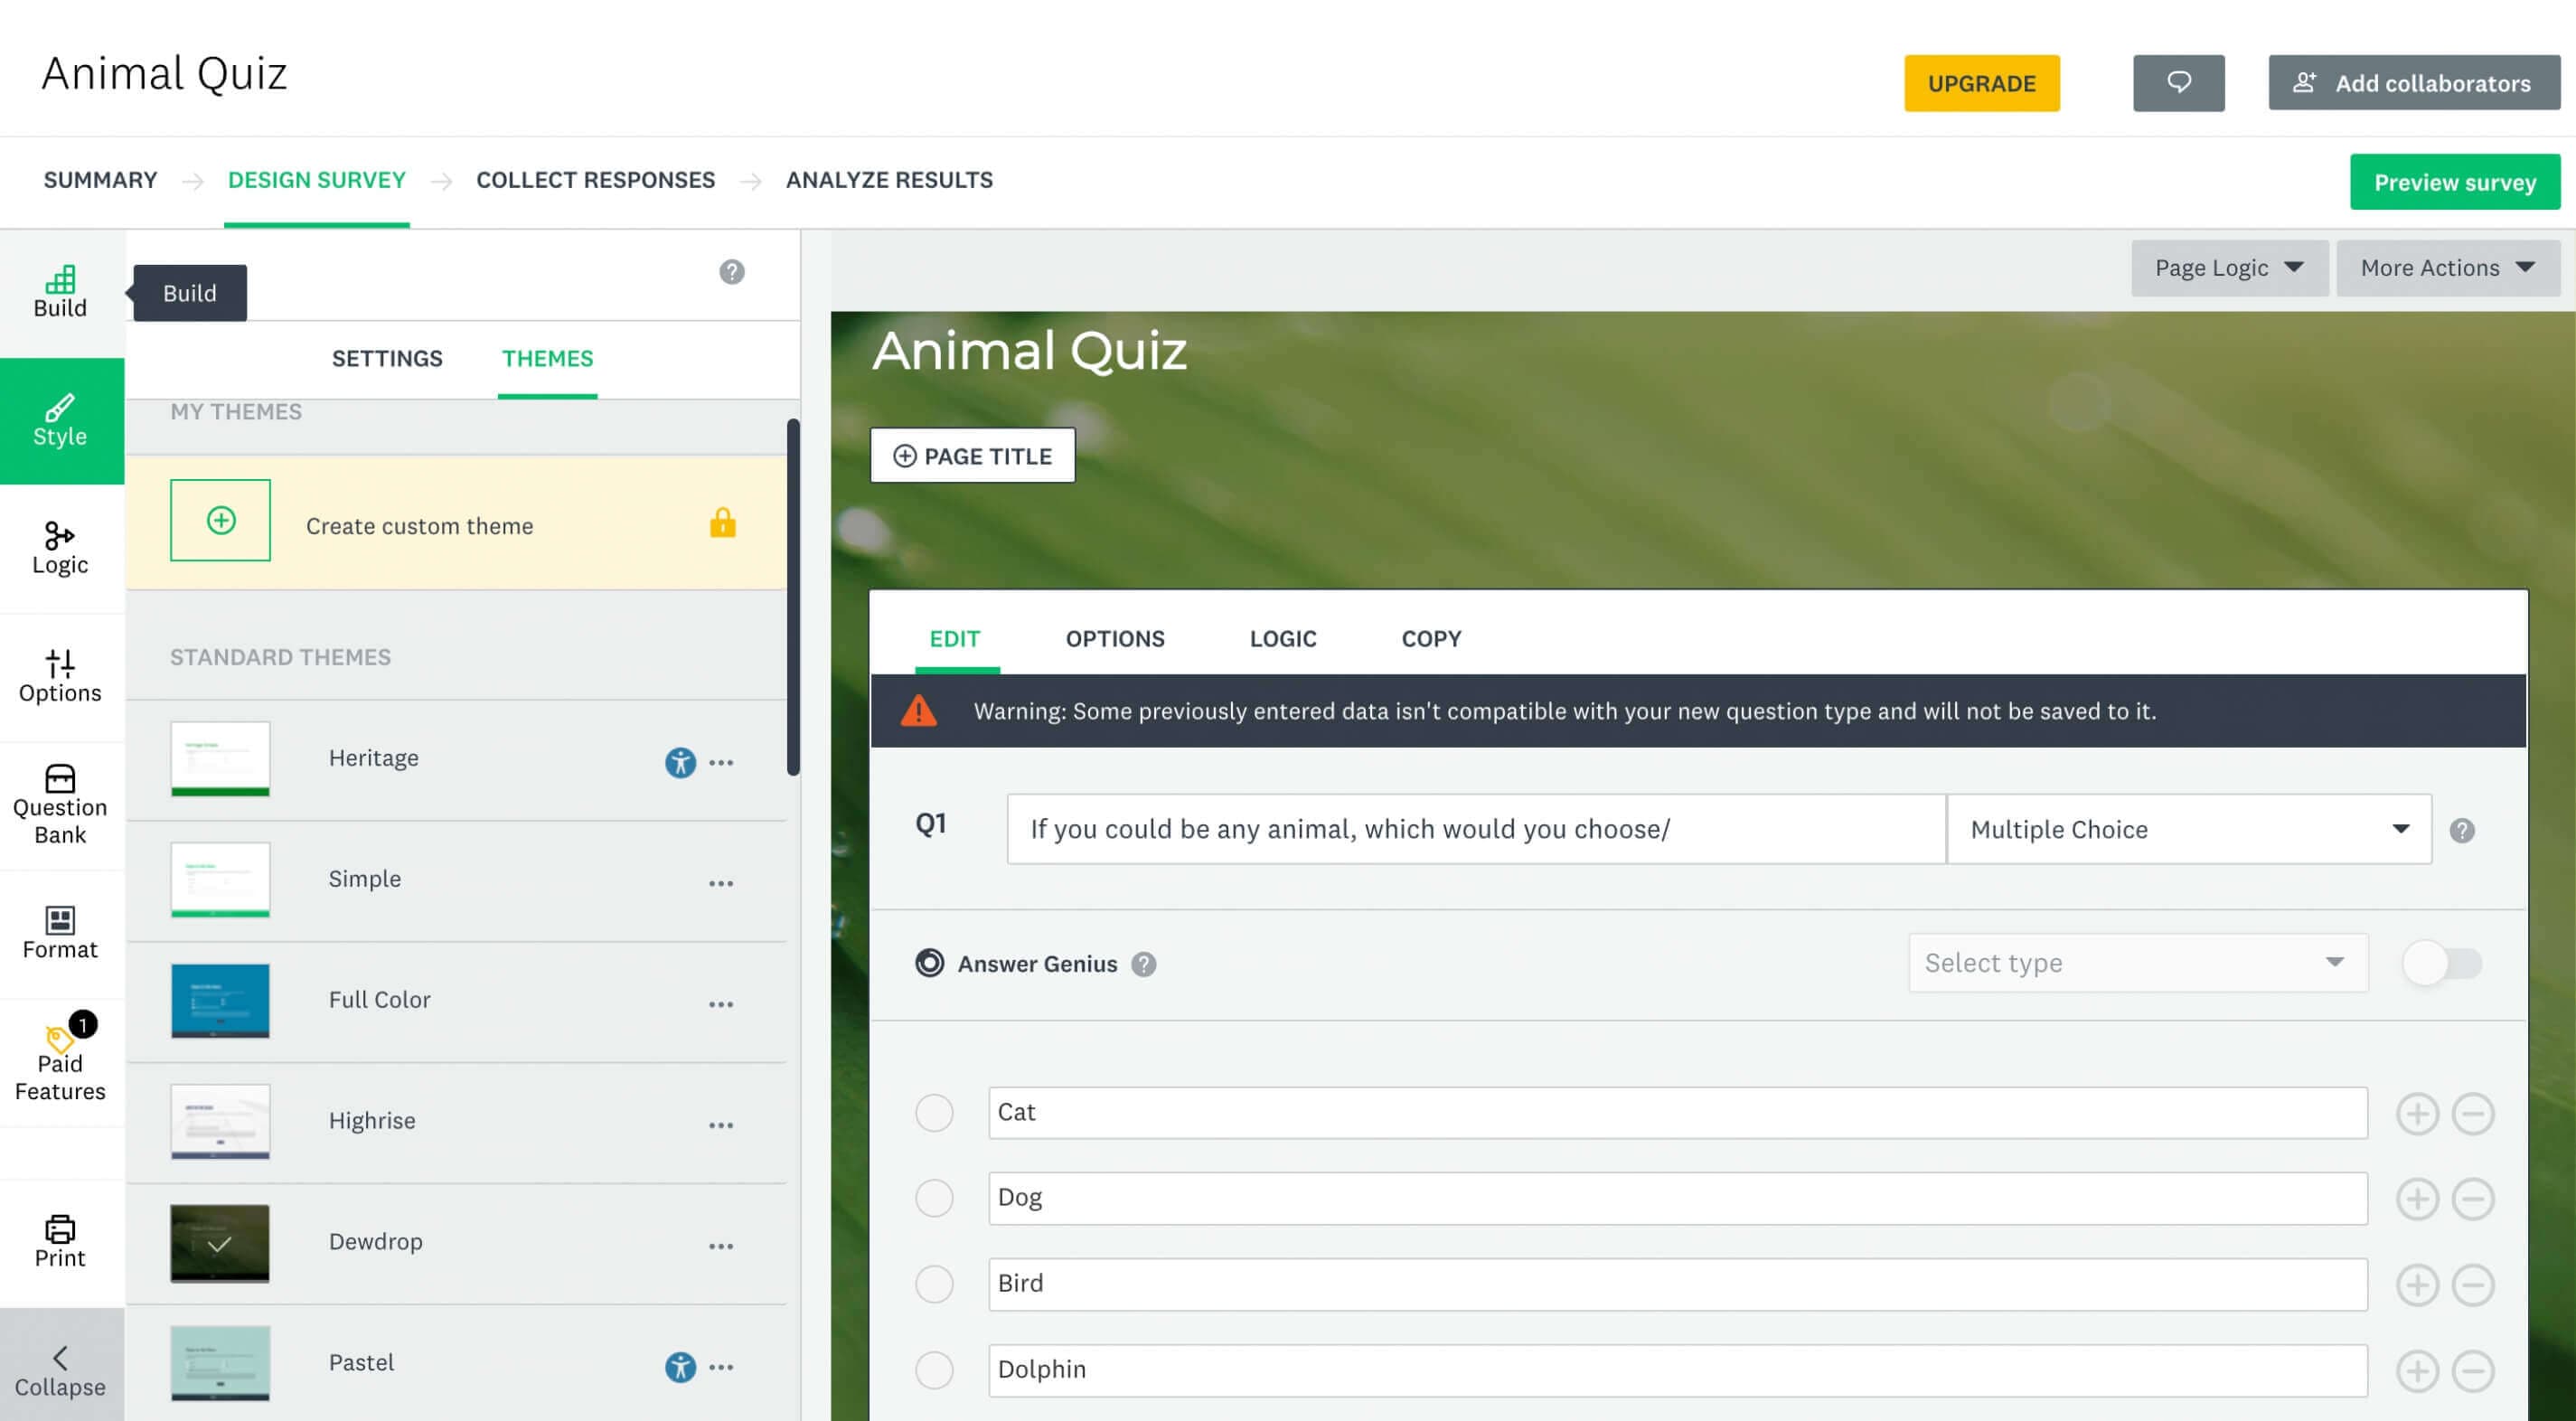2576x1421 pixels.
Task: Open the more options menu for Highrise theme
Action: pos(721,1125)
